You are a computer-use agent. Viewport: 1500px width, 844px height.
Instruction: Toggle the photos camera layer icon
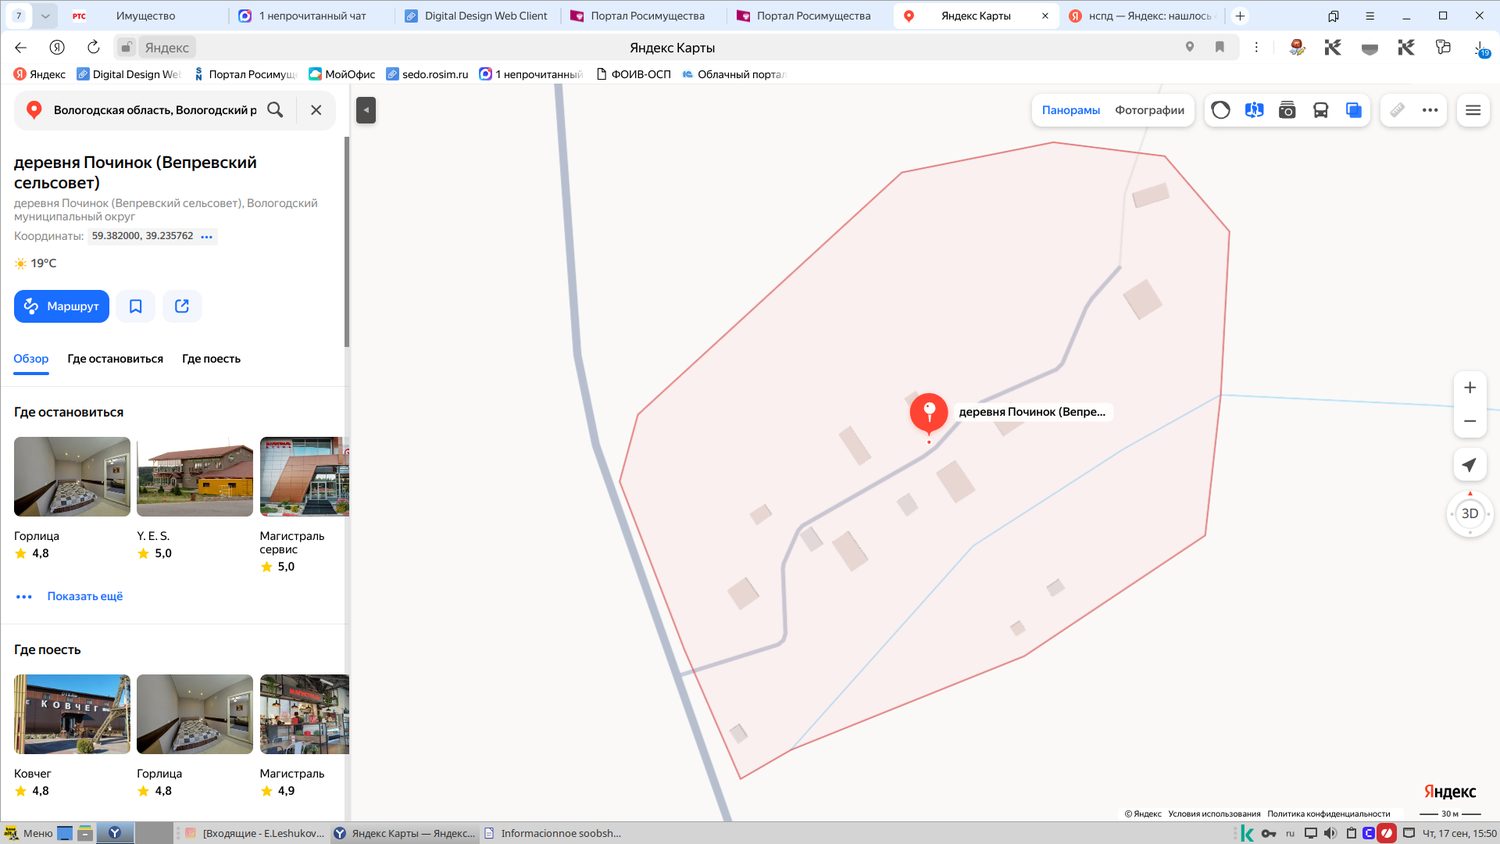coord(1287,110)
